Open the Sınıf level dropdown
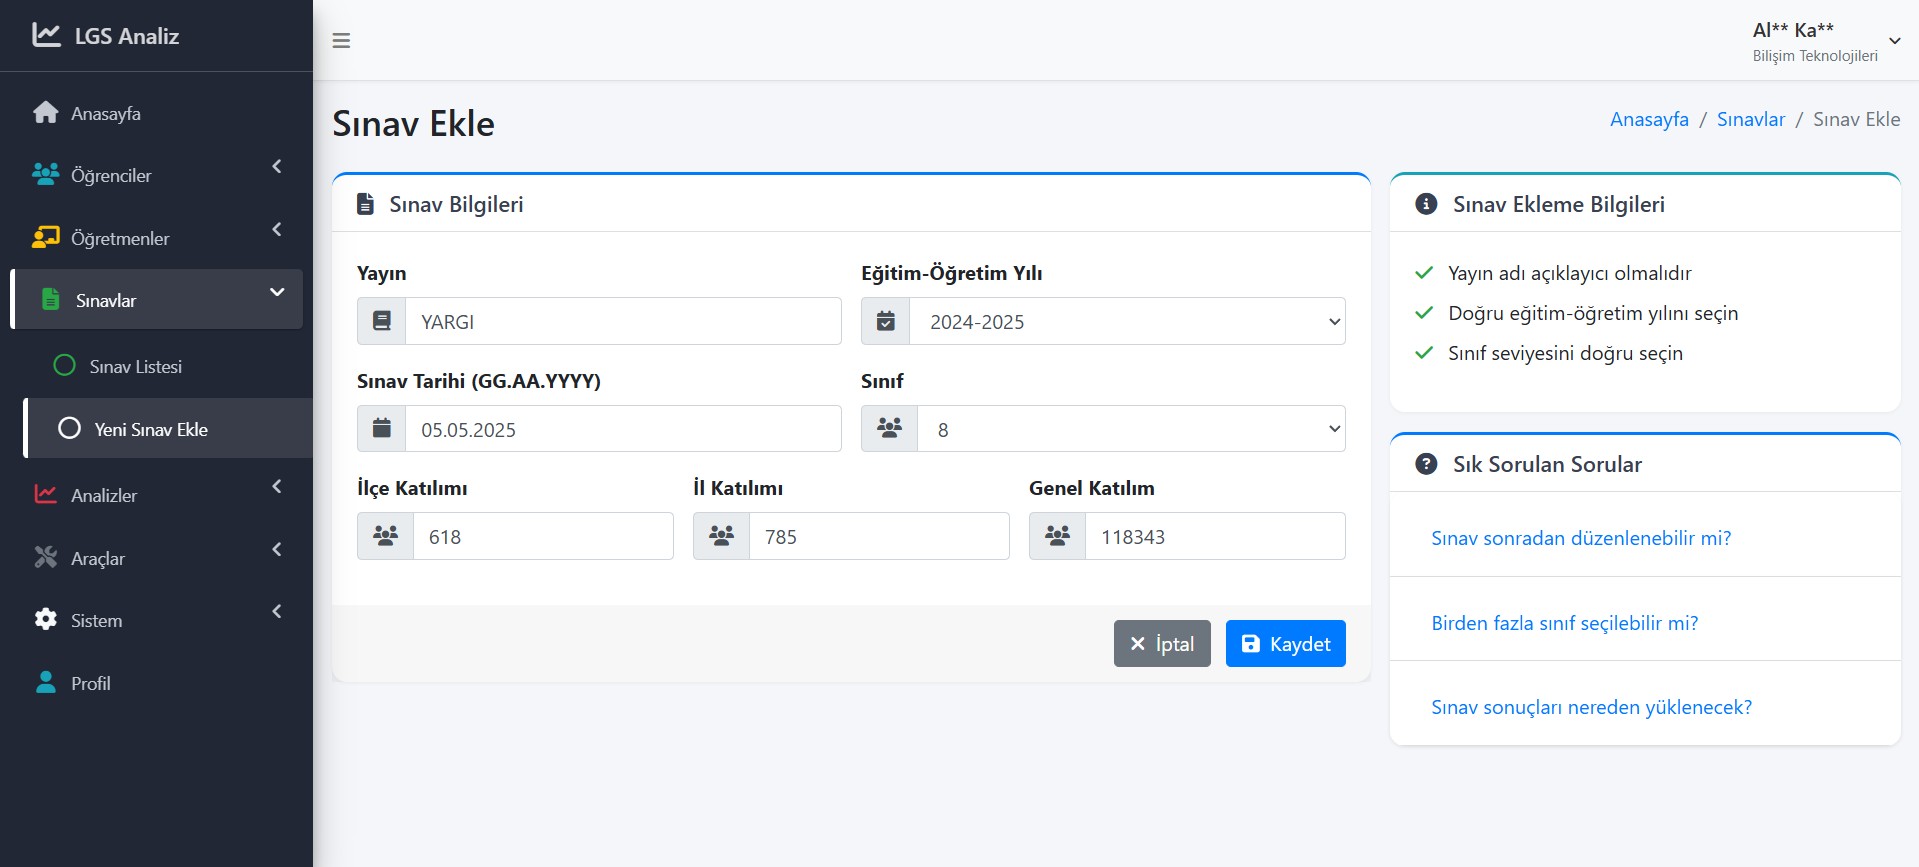The height and width of the screenshot is (867, 1919). pyautogui.click(x=1130, y=429)
